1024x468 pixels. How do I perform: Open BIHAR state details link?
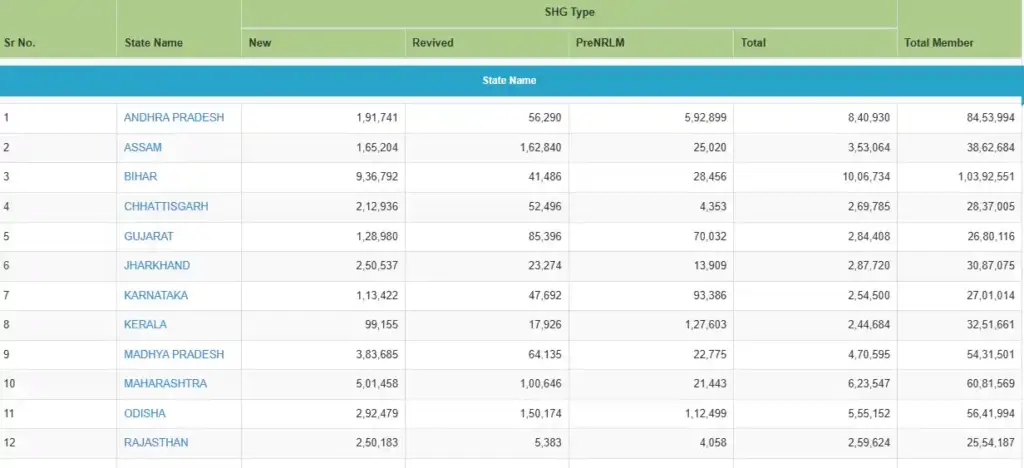[141, 177]
